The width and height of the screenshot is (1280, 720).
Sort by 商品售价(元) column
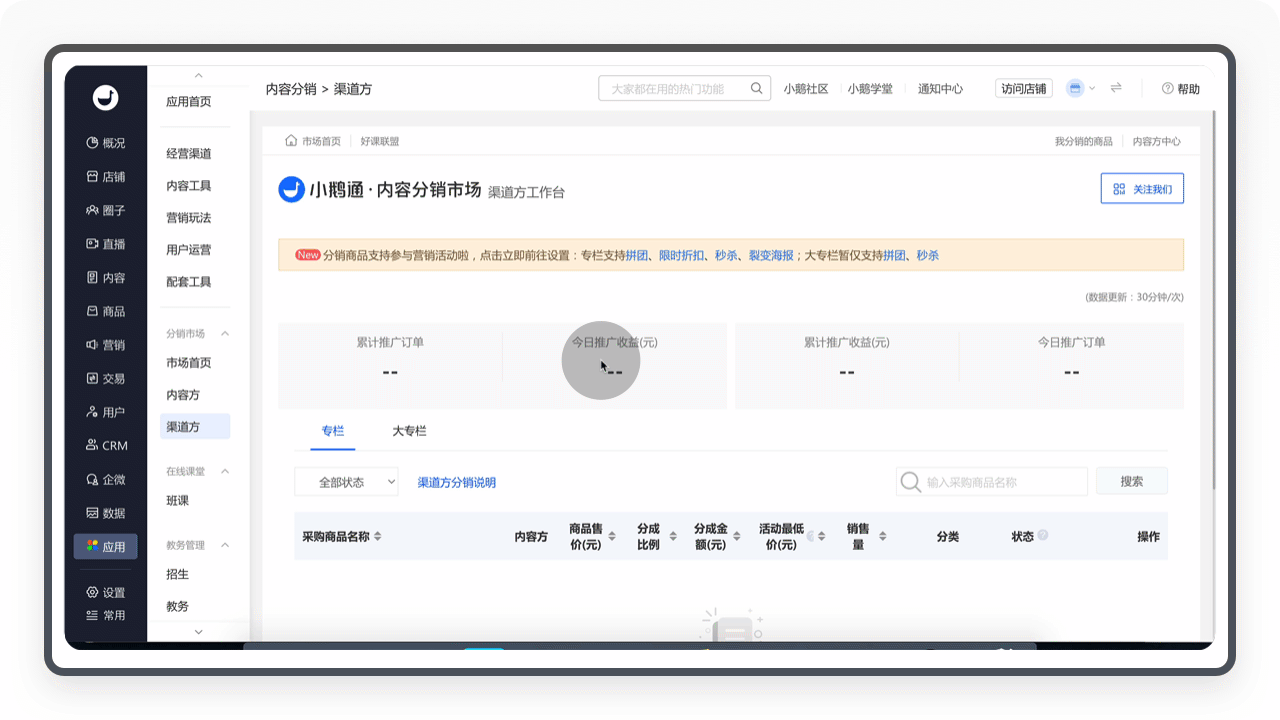click(612, 537)
